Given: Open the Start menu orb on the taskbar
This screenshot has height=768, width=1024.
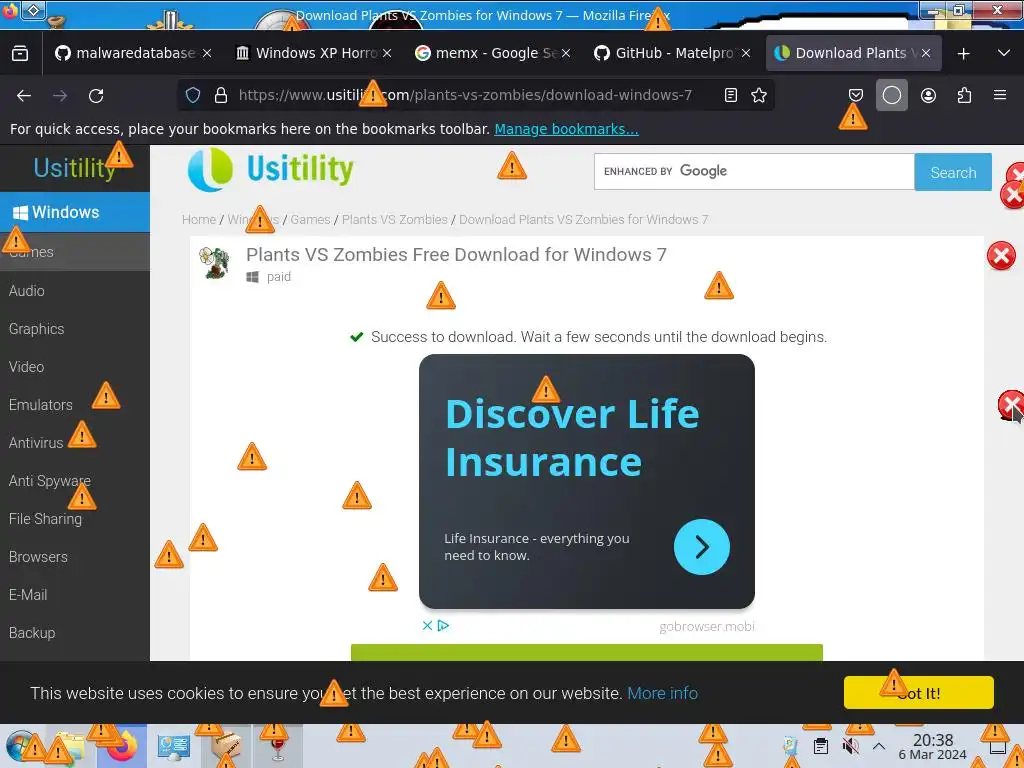Looking at the screenshot, I should pos(20,747).
